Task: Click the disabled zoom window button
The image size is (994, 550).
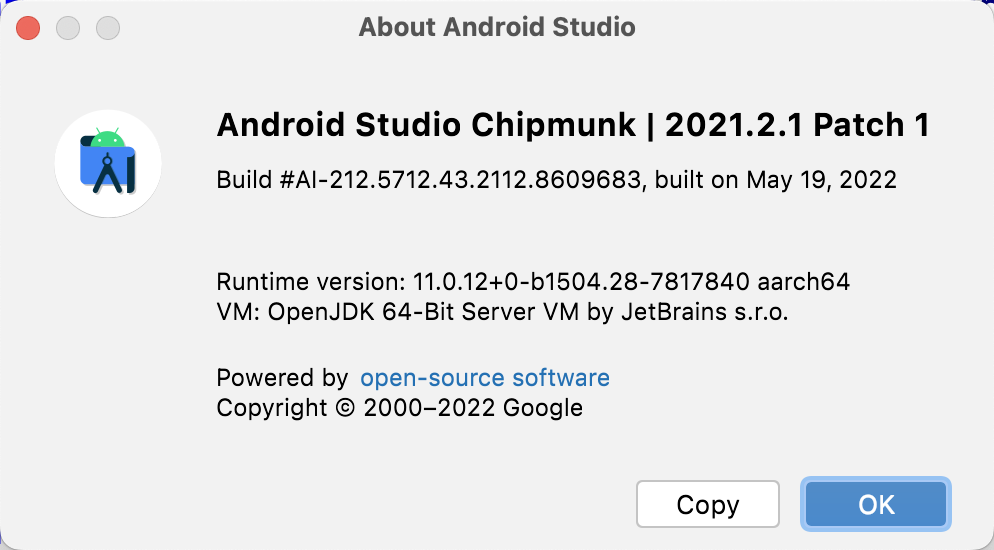Action: click(108, 27)
